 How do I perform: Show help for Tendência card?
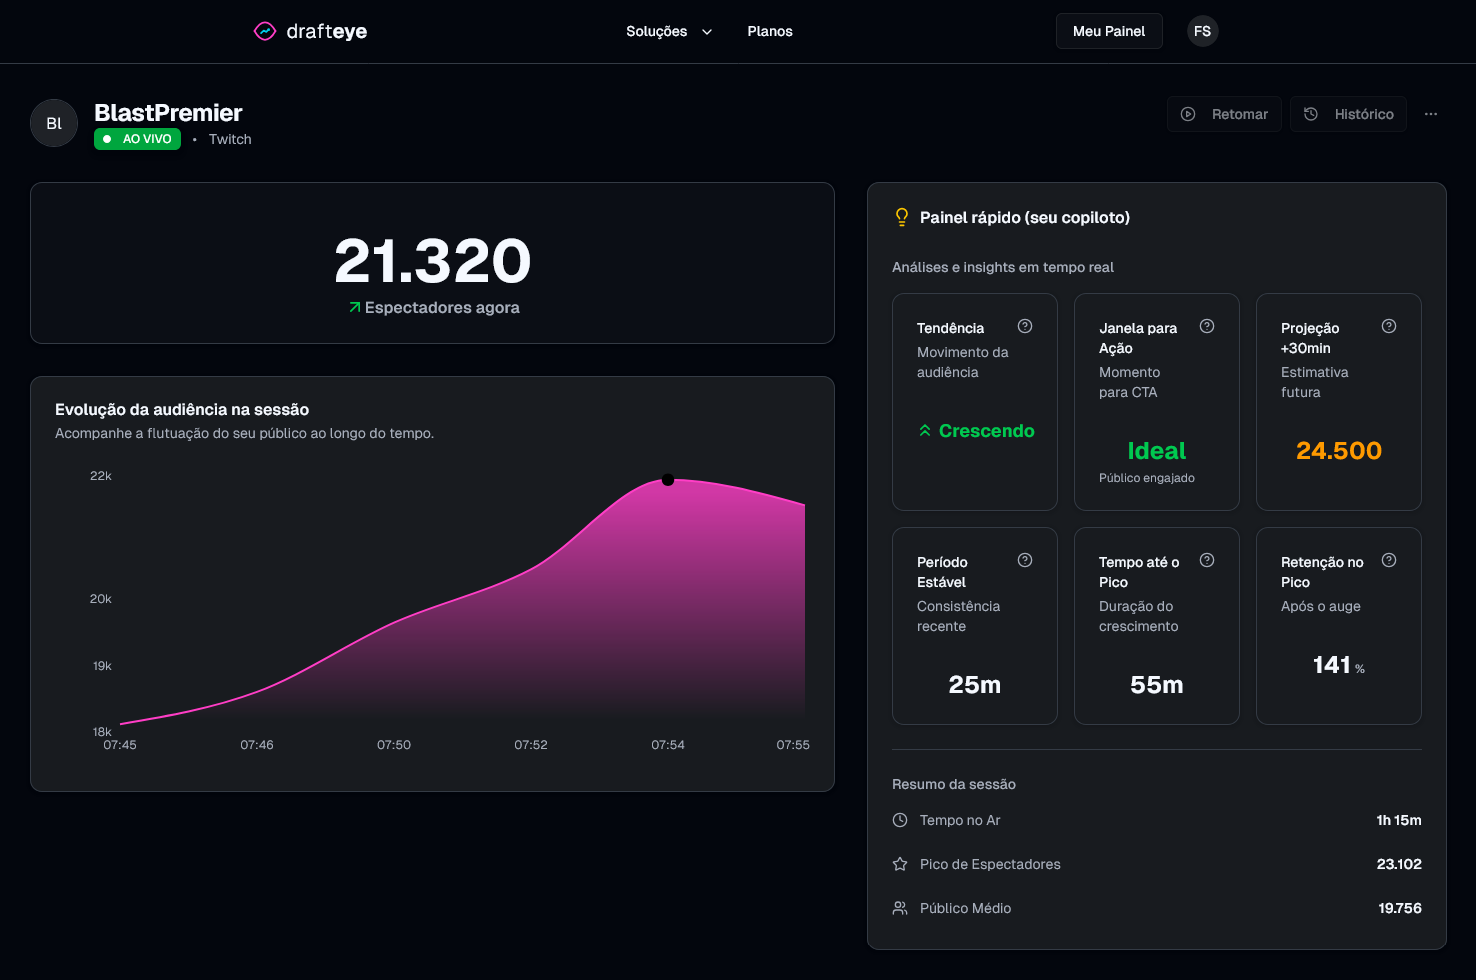click(1025, 326)
